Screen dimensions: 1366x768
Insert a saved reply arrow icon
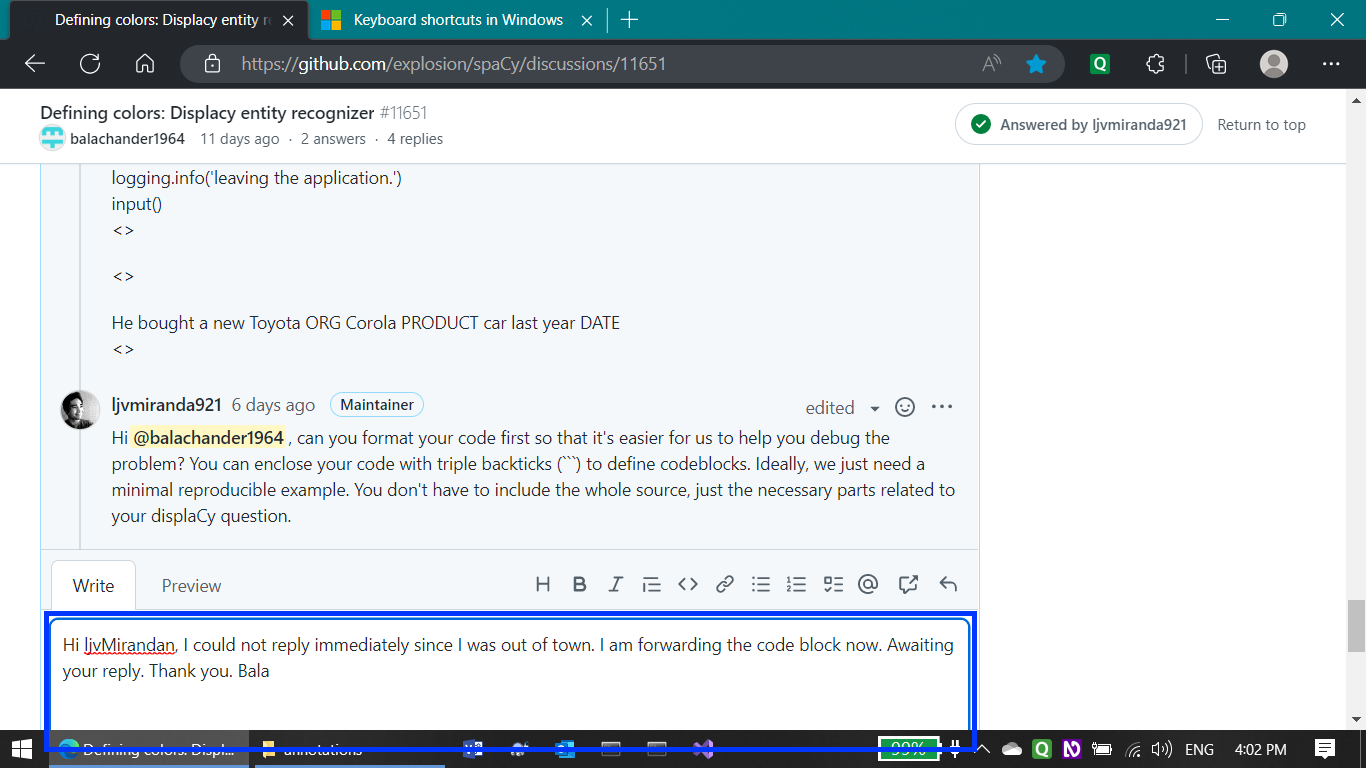(x=948, y=585)
